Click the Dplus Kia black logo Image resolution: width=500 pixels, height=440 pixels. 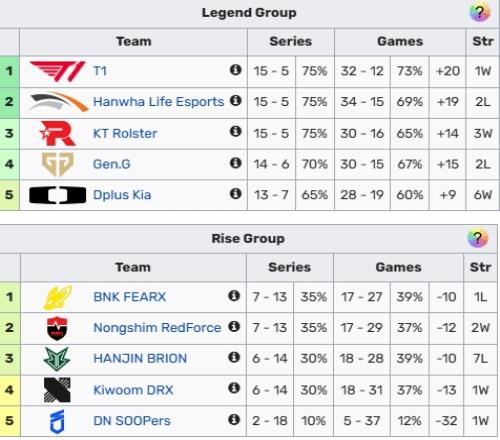pyautogui.click(x=57, y=195)
